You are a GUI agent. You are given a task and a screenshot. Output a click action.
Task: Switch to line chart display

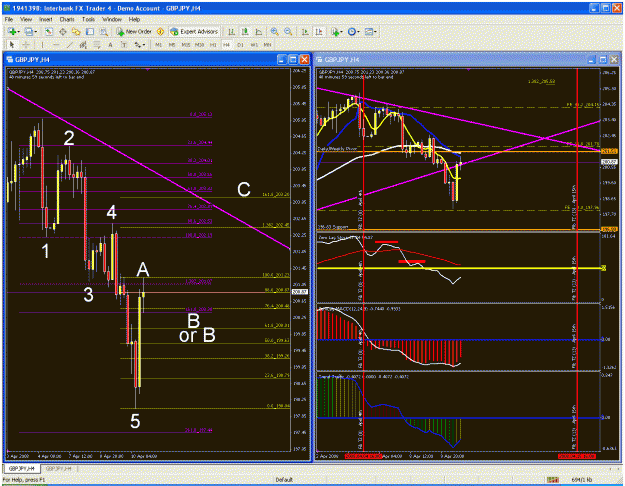[x=259, y=31]
